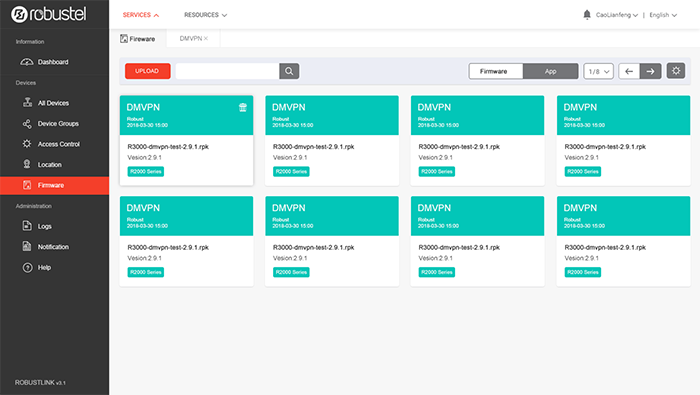Click the Access Control gear icon
Screen dimensions: 700x395
[x=27, y=144]
